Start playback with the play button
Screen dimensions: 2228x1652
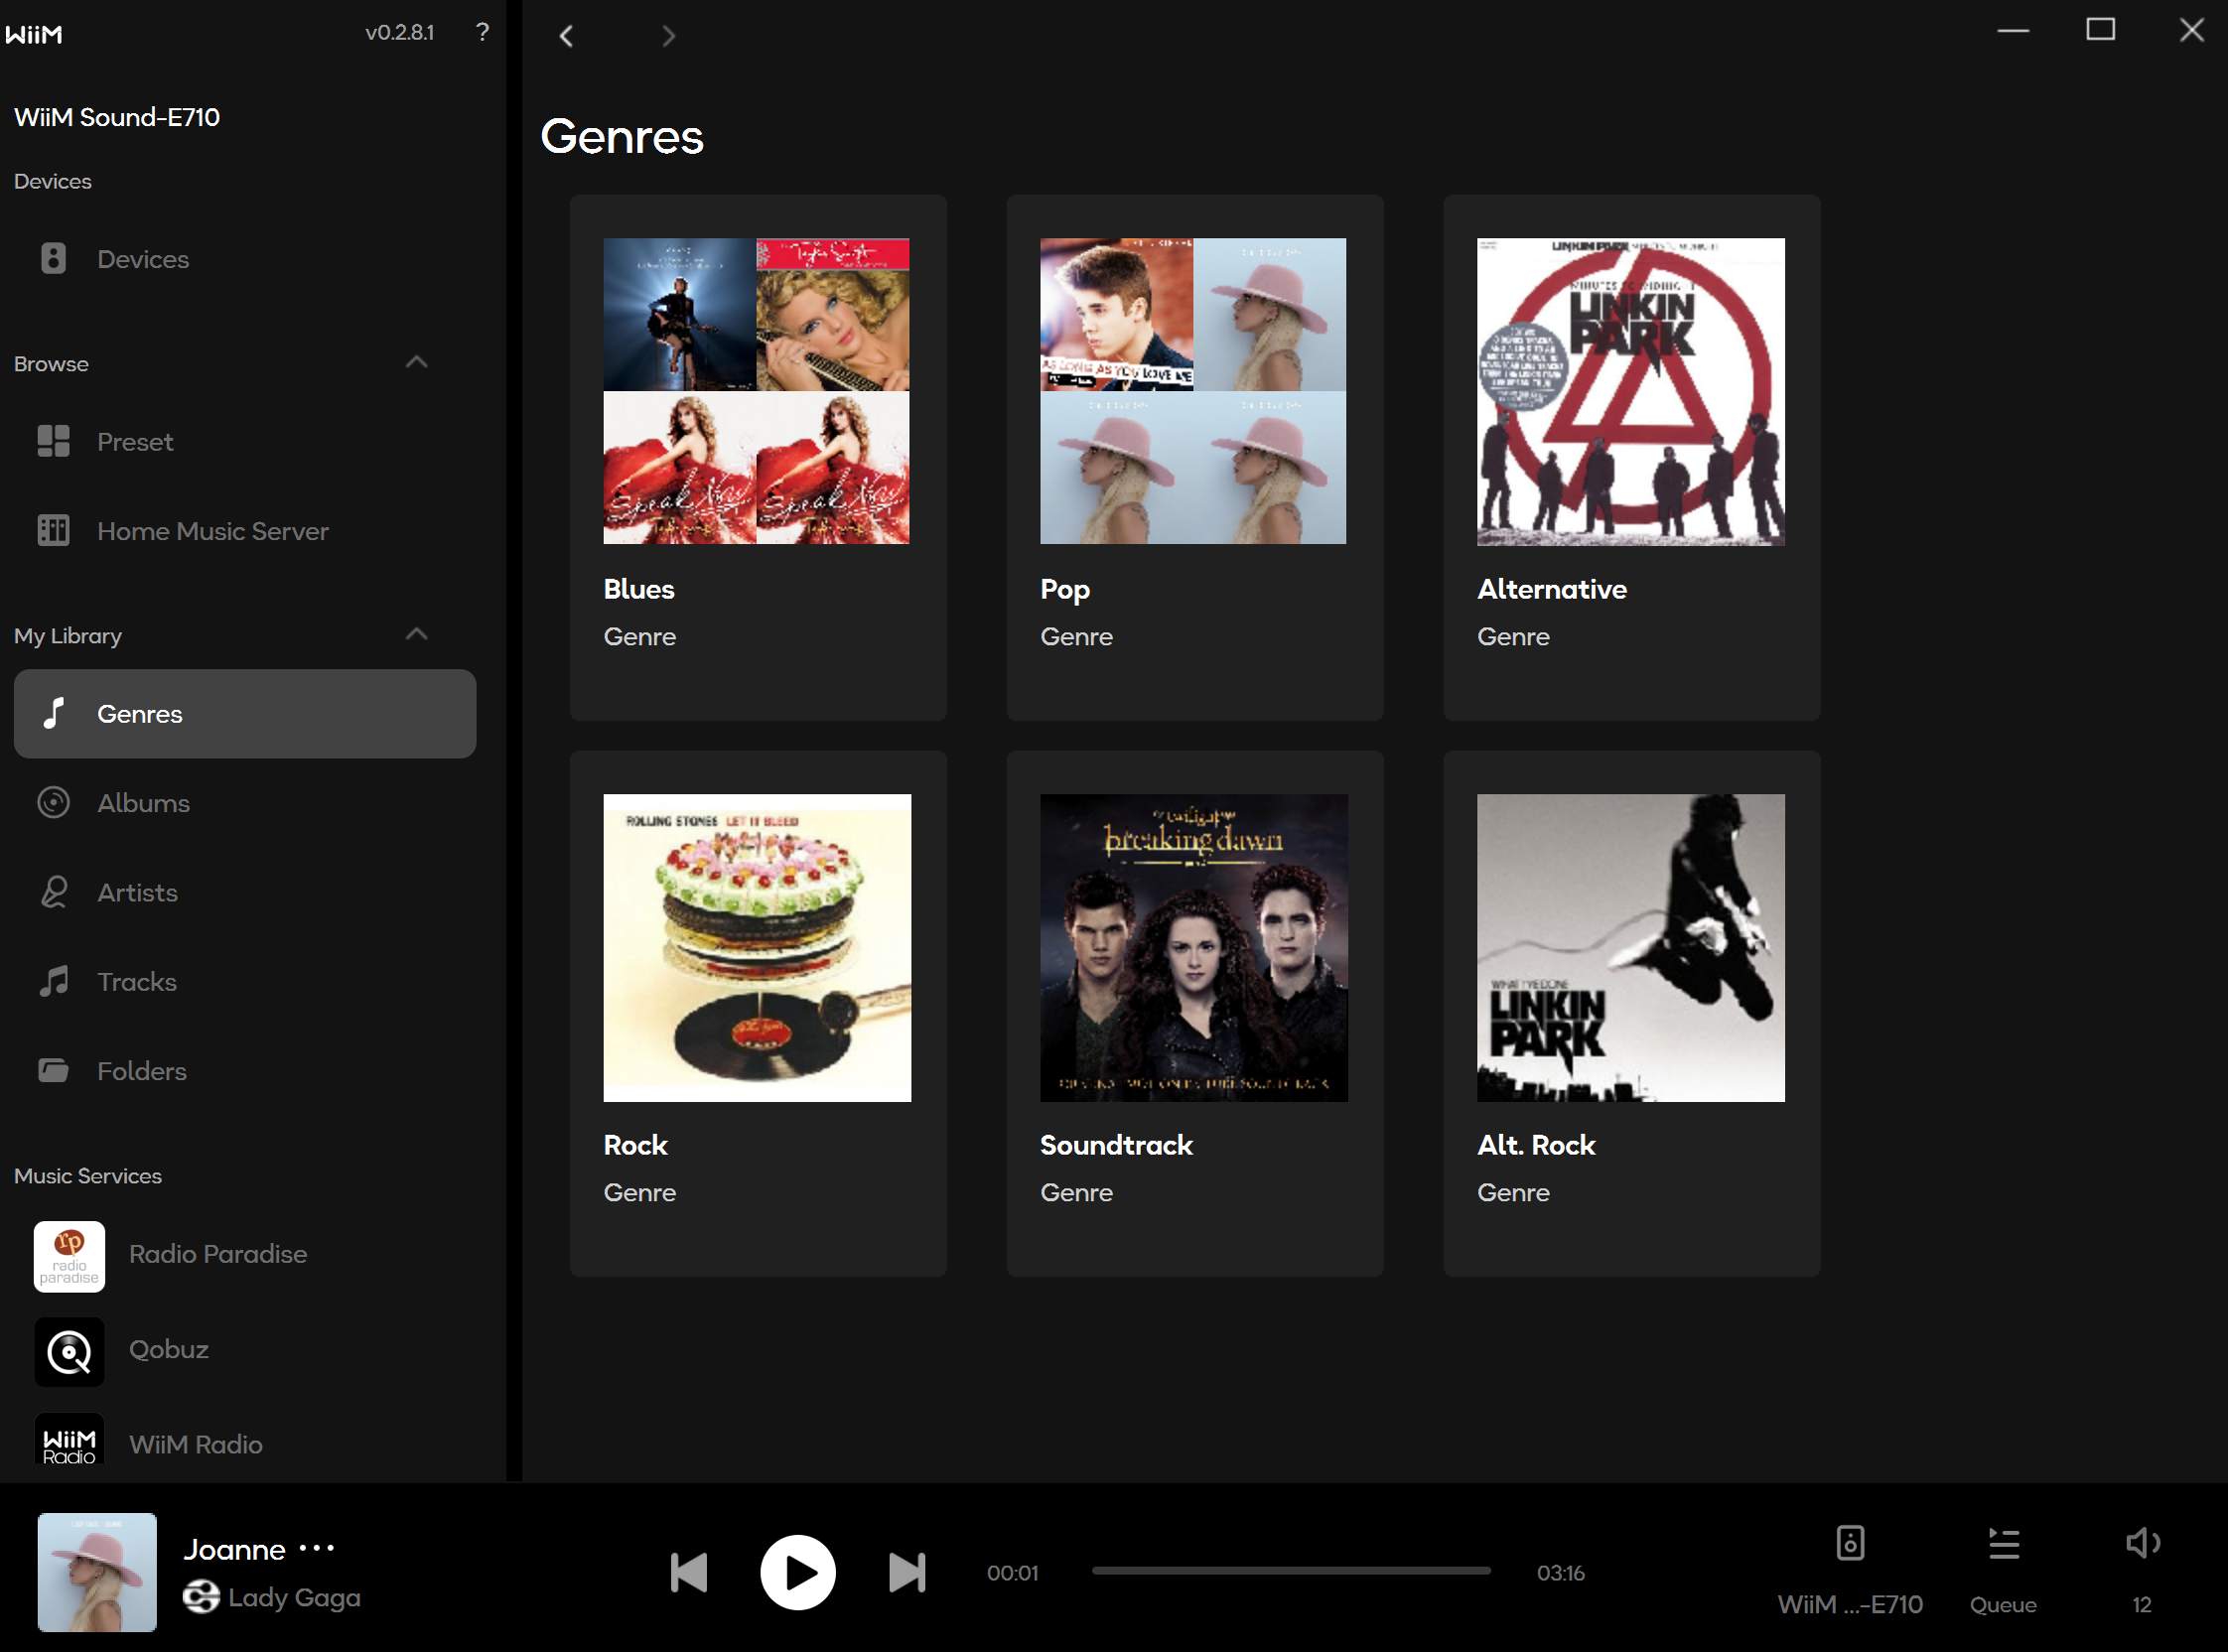point(798,1572)
